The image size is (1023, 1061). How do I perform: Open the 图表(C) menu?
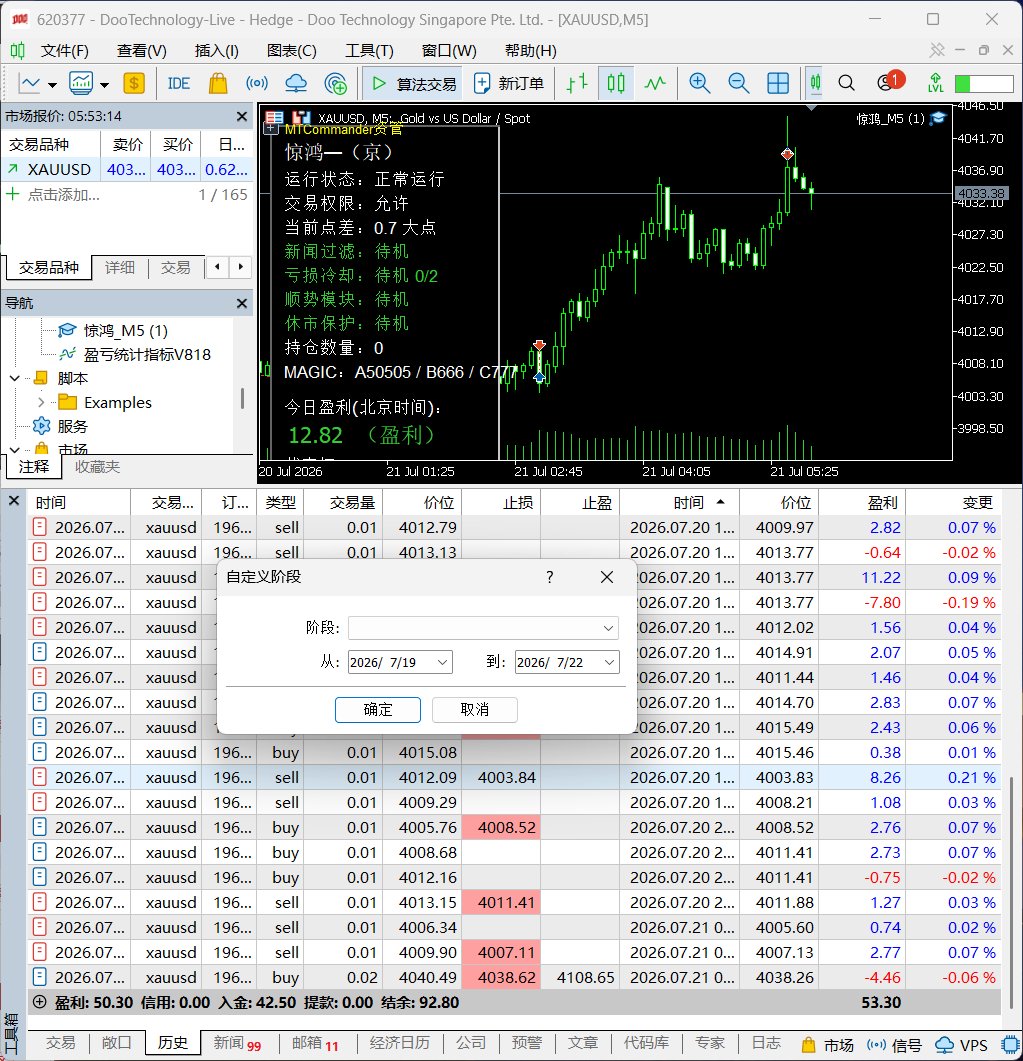[292, 51]
